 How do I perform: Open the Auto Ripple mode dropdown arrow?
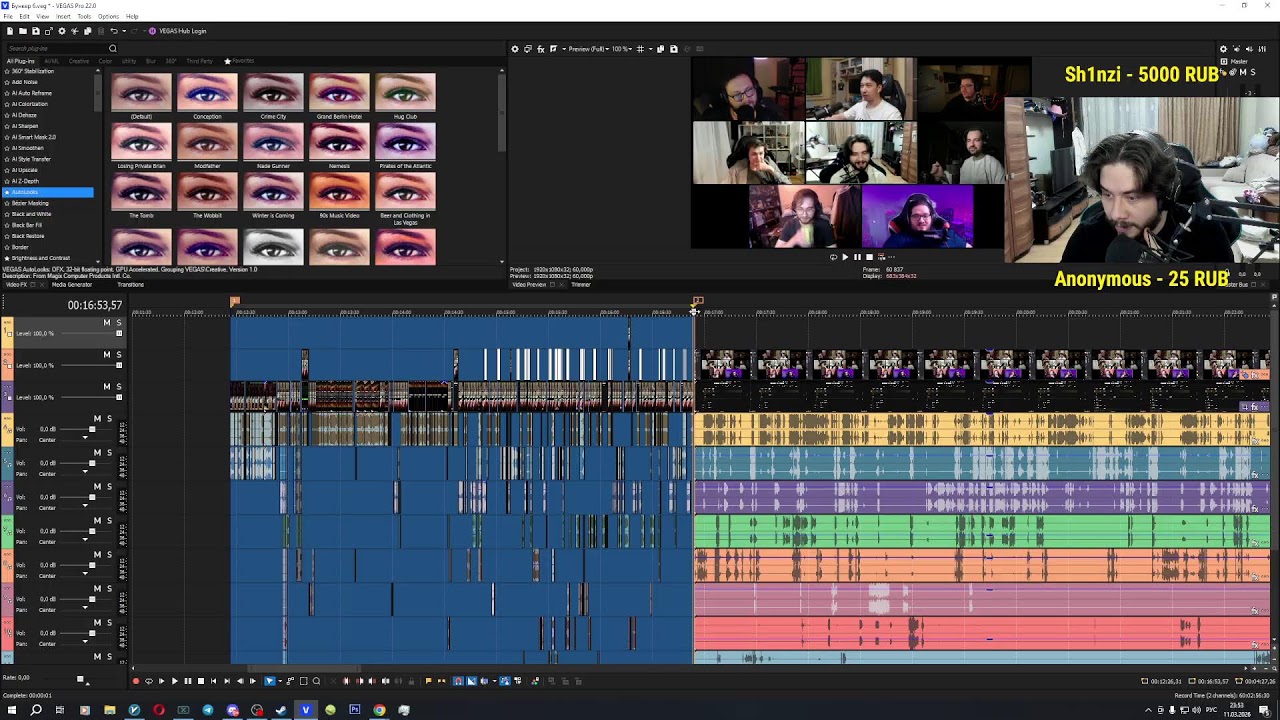[495, 681]
